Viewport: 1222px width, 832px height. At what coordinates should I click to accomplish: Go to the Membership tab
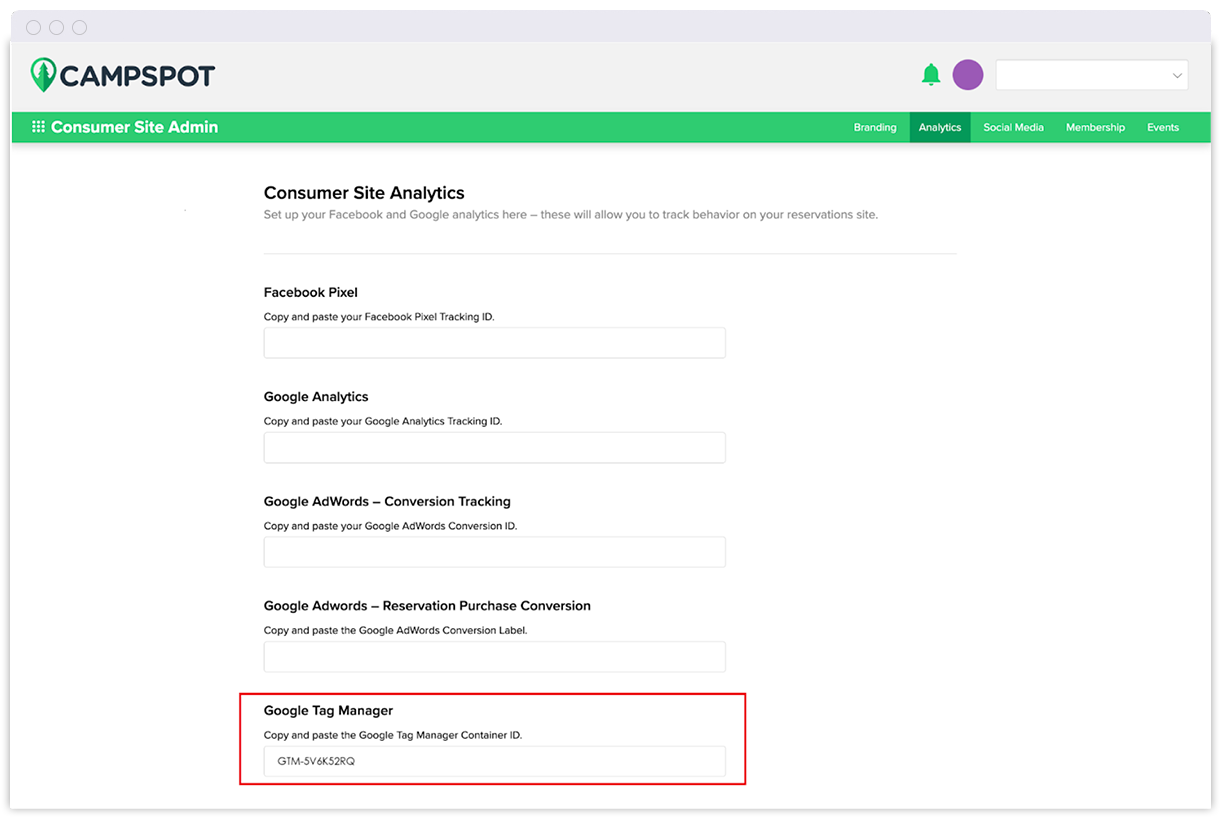[1095, 127]
